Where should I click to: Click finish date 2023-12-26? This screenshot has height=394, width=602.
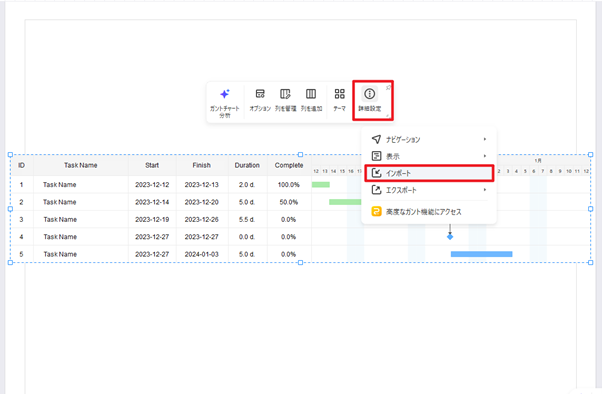[202, 220]
